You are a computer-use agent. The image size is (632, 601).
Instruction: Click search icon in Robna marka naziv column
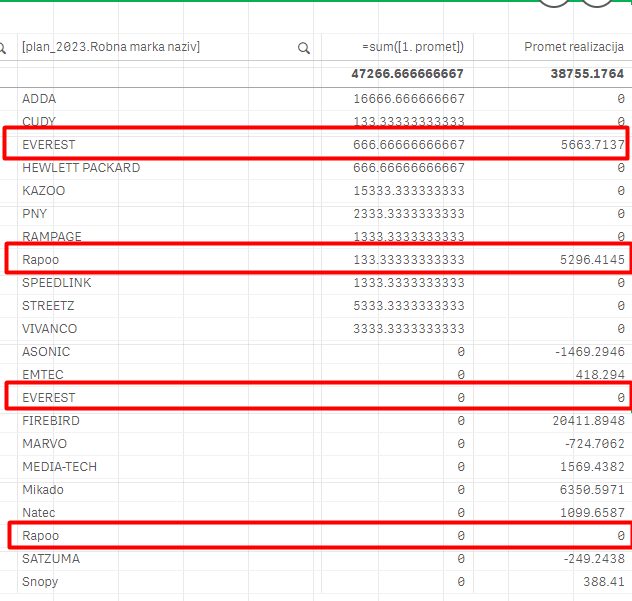[x=303, y=48]
